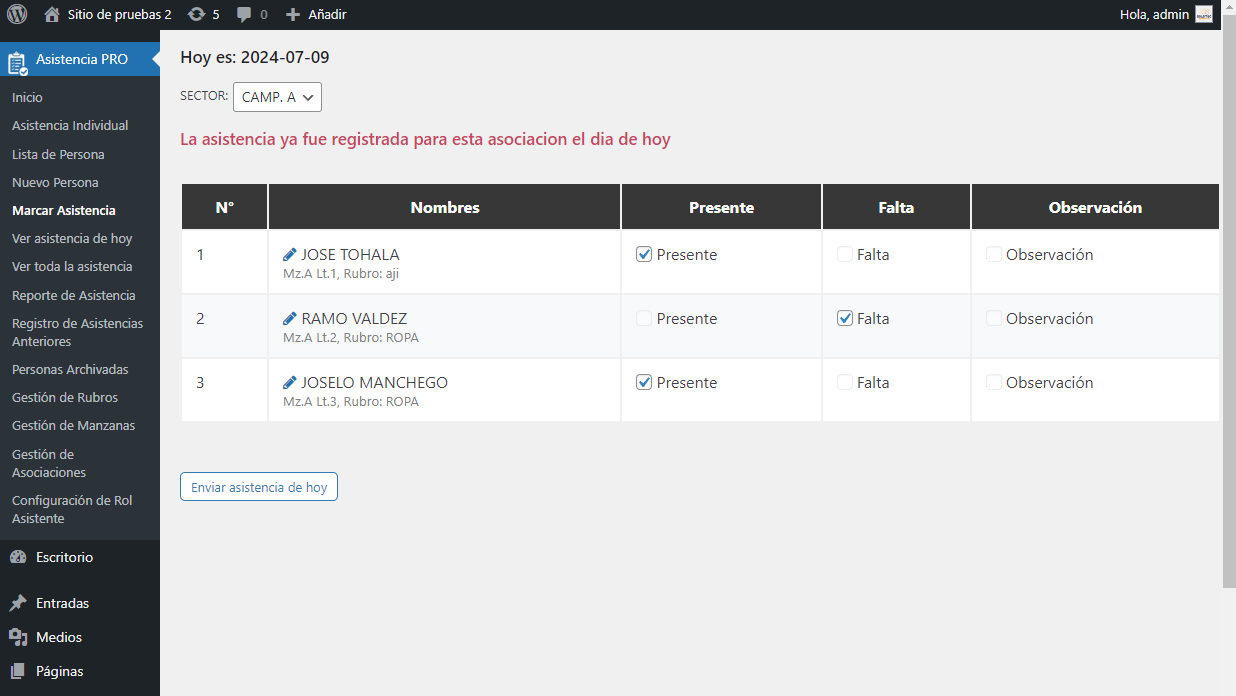Open the WordPress logo menu
This screenshot has width=1236, height=696.
(x=14, y=14)
